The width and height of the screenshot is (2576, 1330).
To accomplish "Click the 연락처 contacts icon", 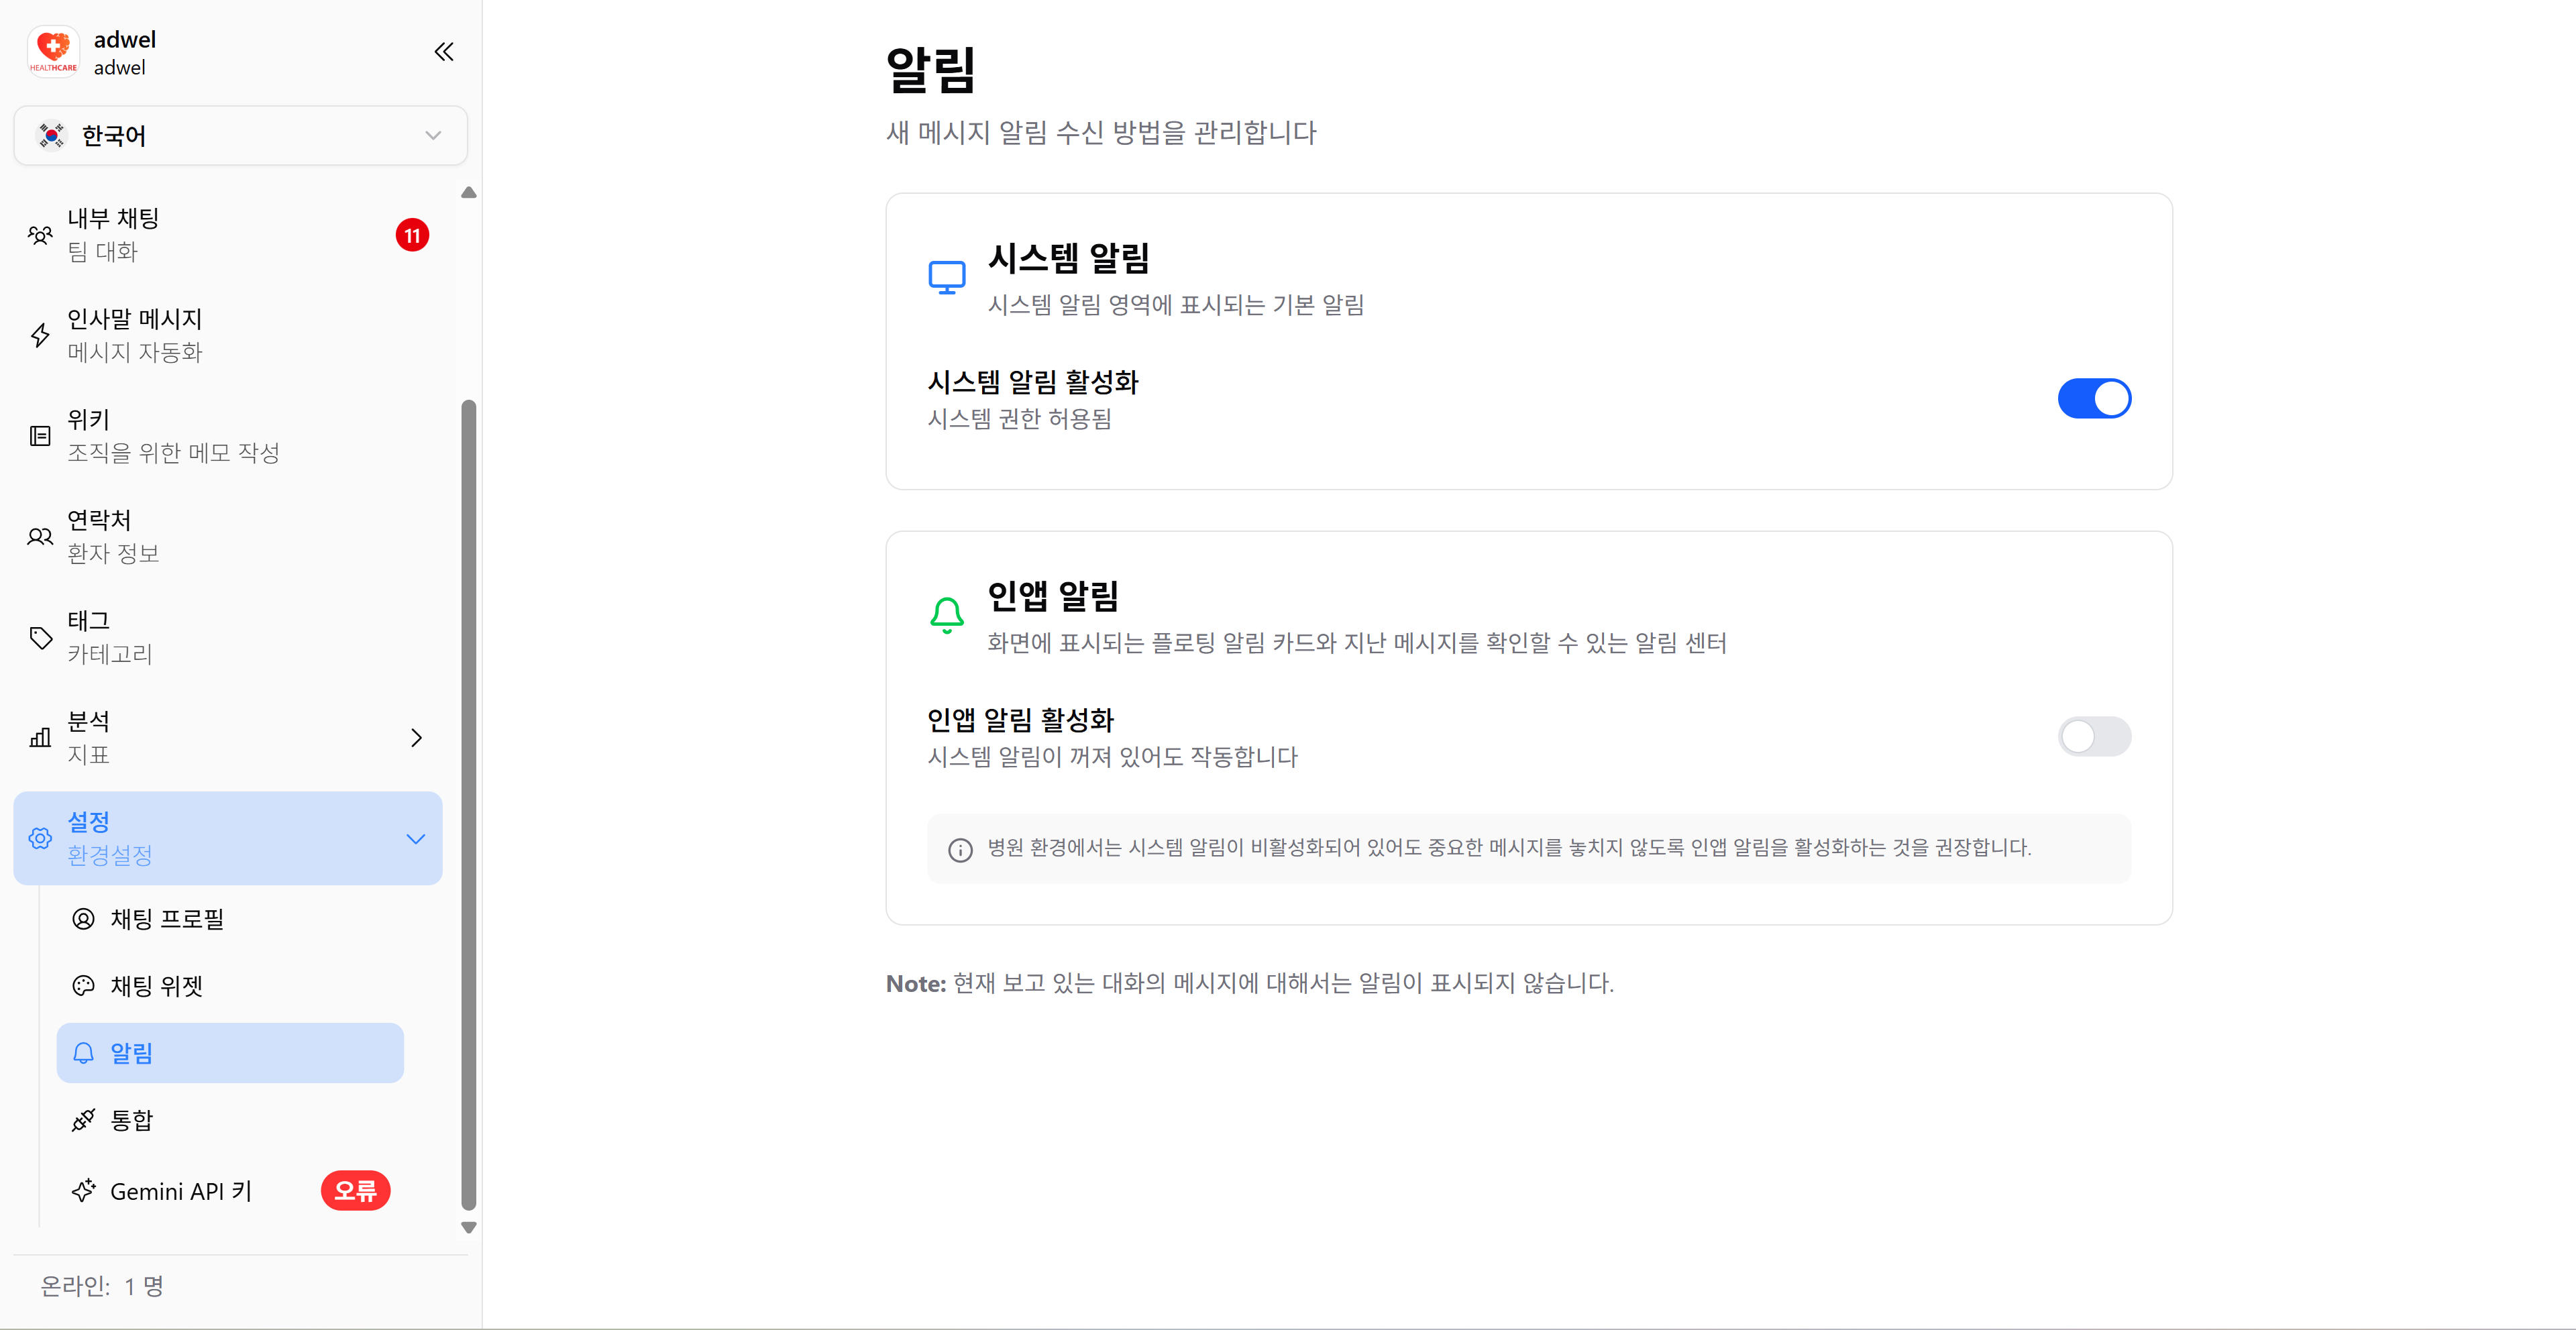I will coord(40,536).
